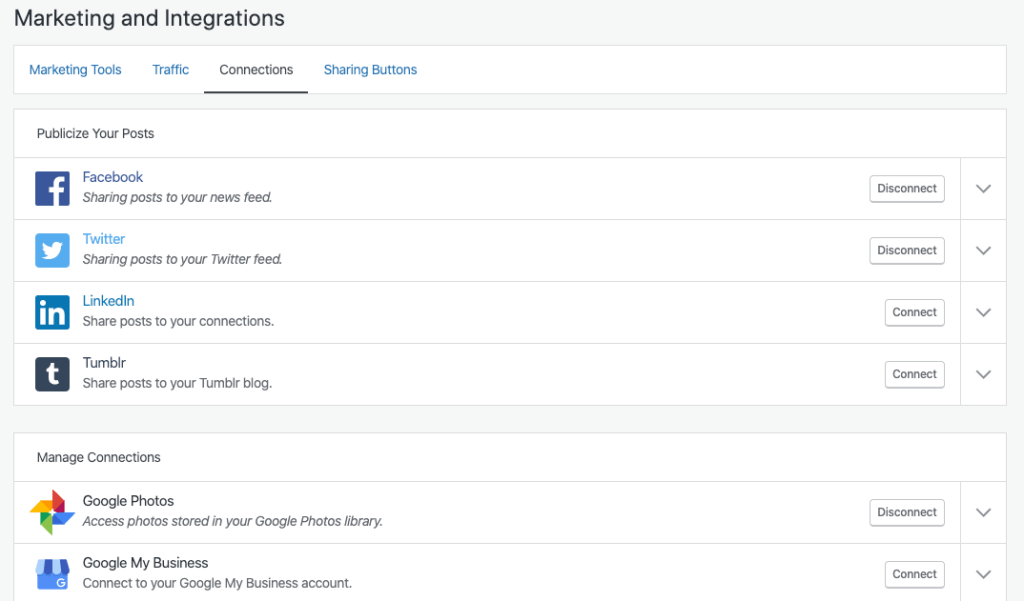Open the Twitter link
This screenshot has width=1024, height=601.
[x=103, y=238]
